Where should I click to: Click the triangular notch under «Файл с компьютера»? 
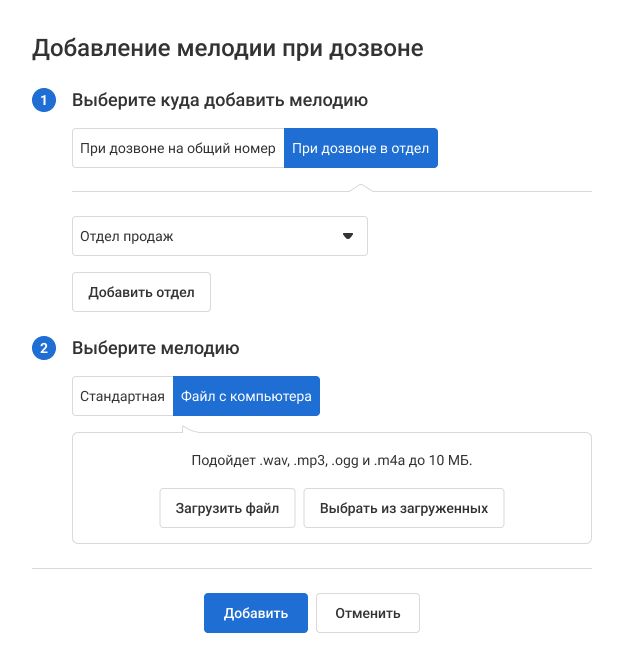pos(189,429)
